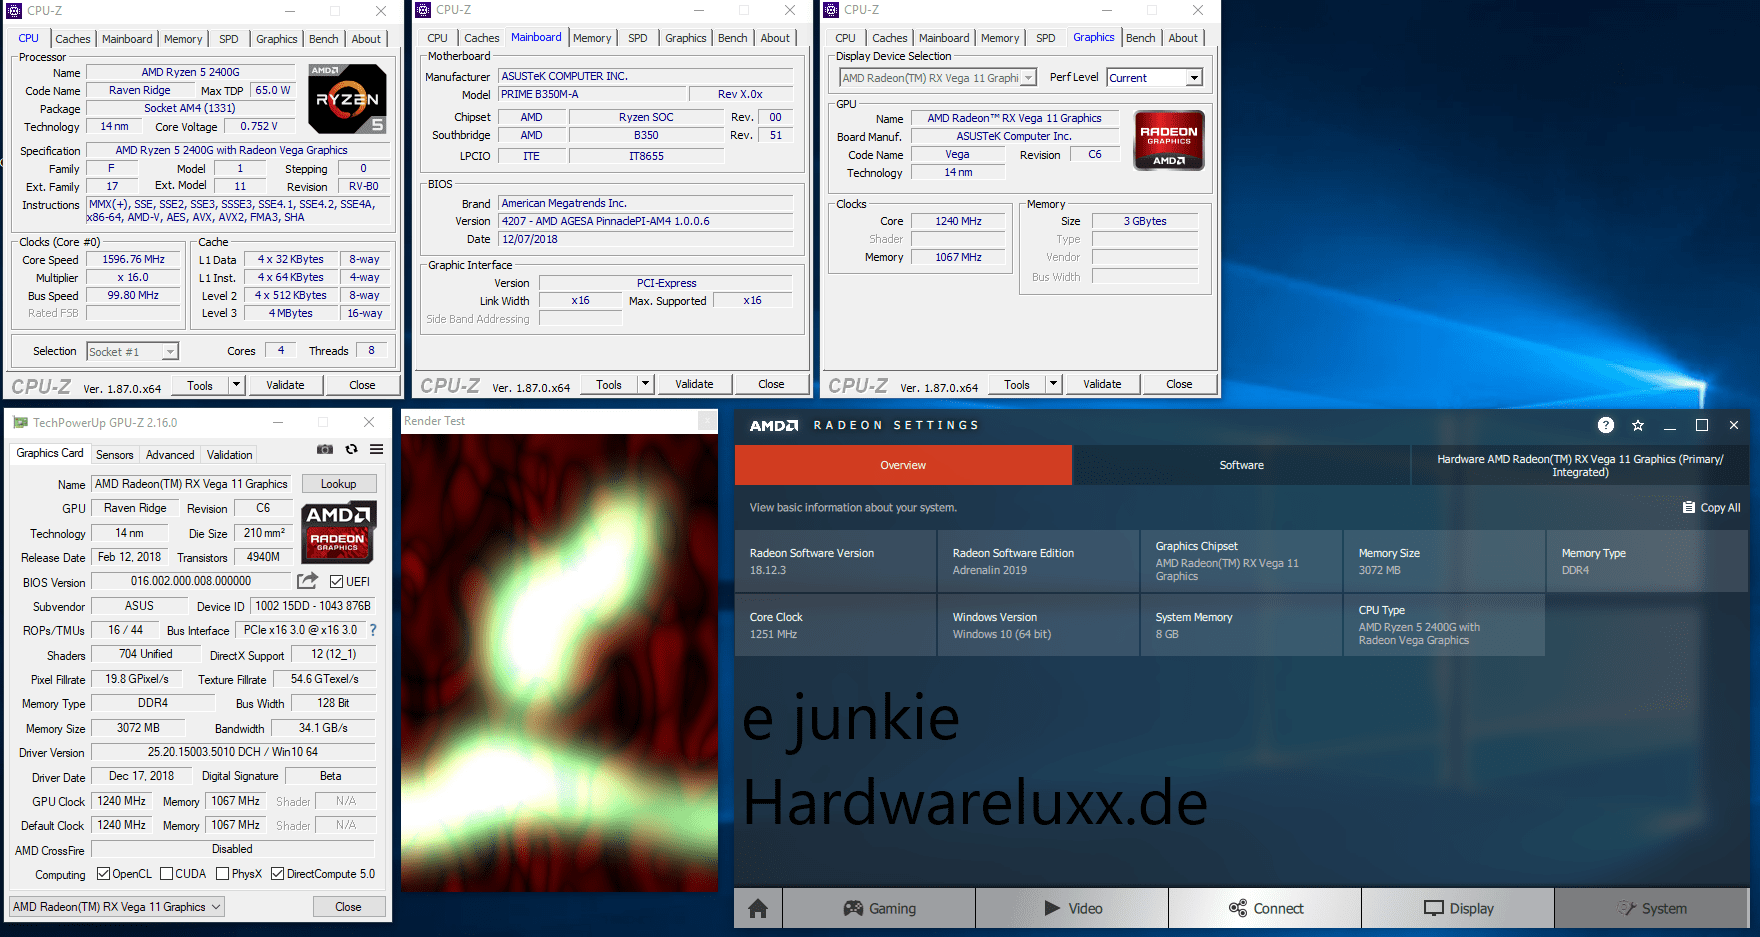Open Hardware tab in Radeon Settings

[x=1580, y=465]
